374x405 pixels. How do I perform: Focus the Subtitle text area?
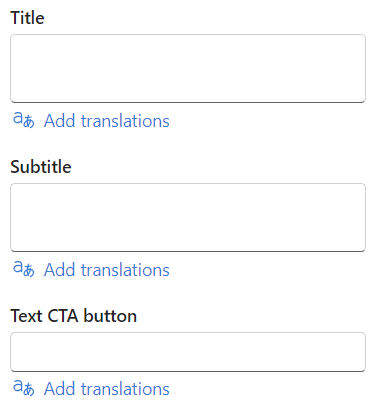tap(188, 217)
